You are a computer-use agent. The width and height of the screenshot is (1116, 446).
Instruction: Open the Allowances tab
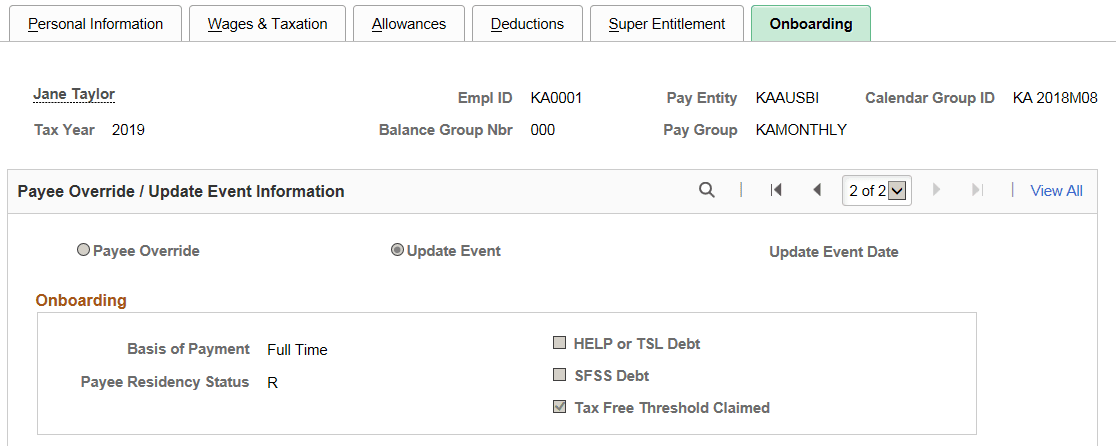(408, 23)
